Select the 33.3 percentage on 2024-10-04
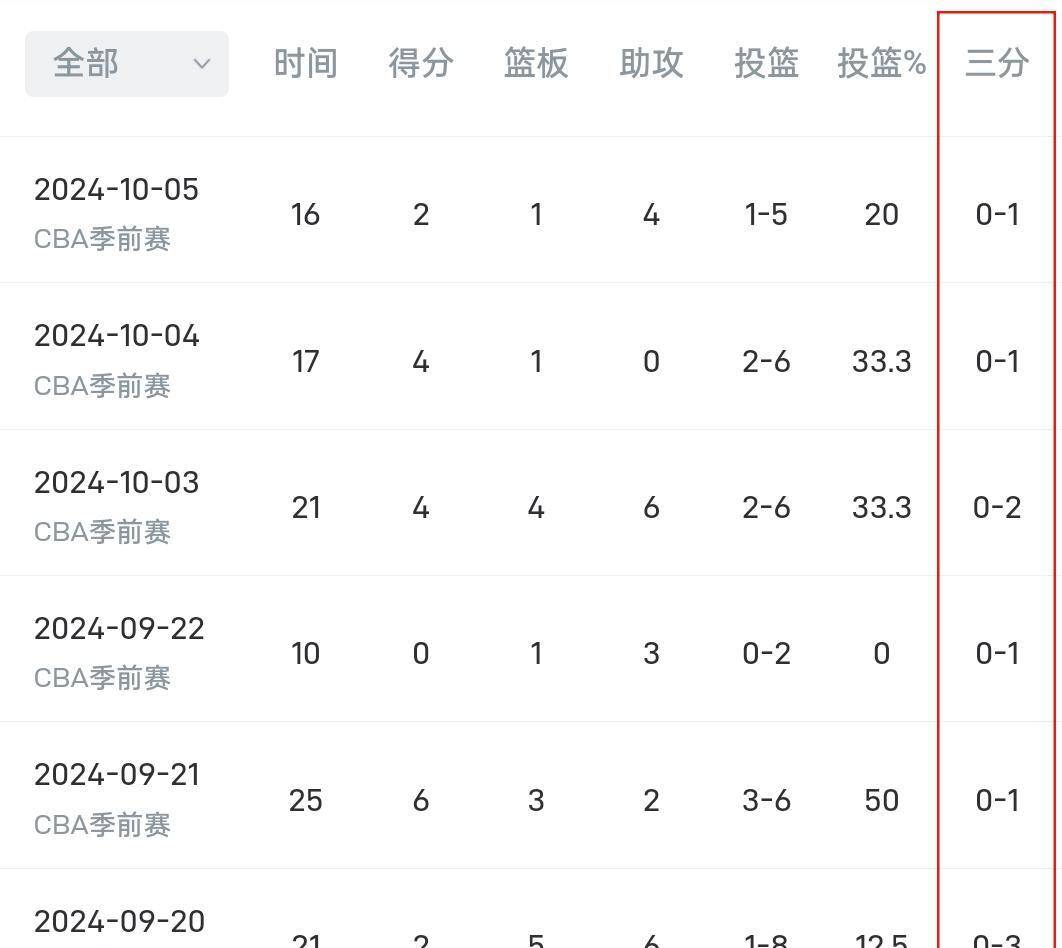Viewport: 1062px width, 948px height. tap(882, 362)
